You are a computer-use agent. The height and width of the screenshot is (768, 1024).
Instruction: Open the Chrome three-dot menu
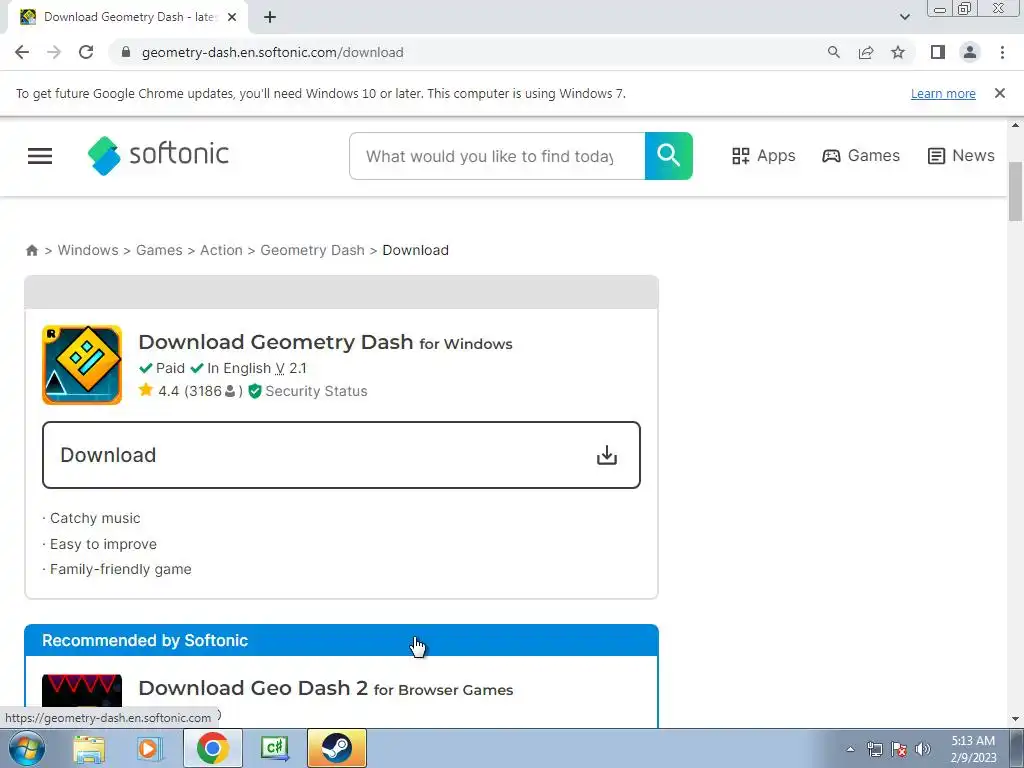tap(1002, 52)
